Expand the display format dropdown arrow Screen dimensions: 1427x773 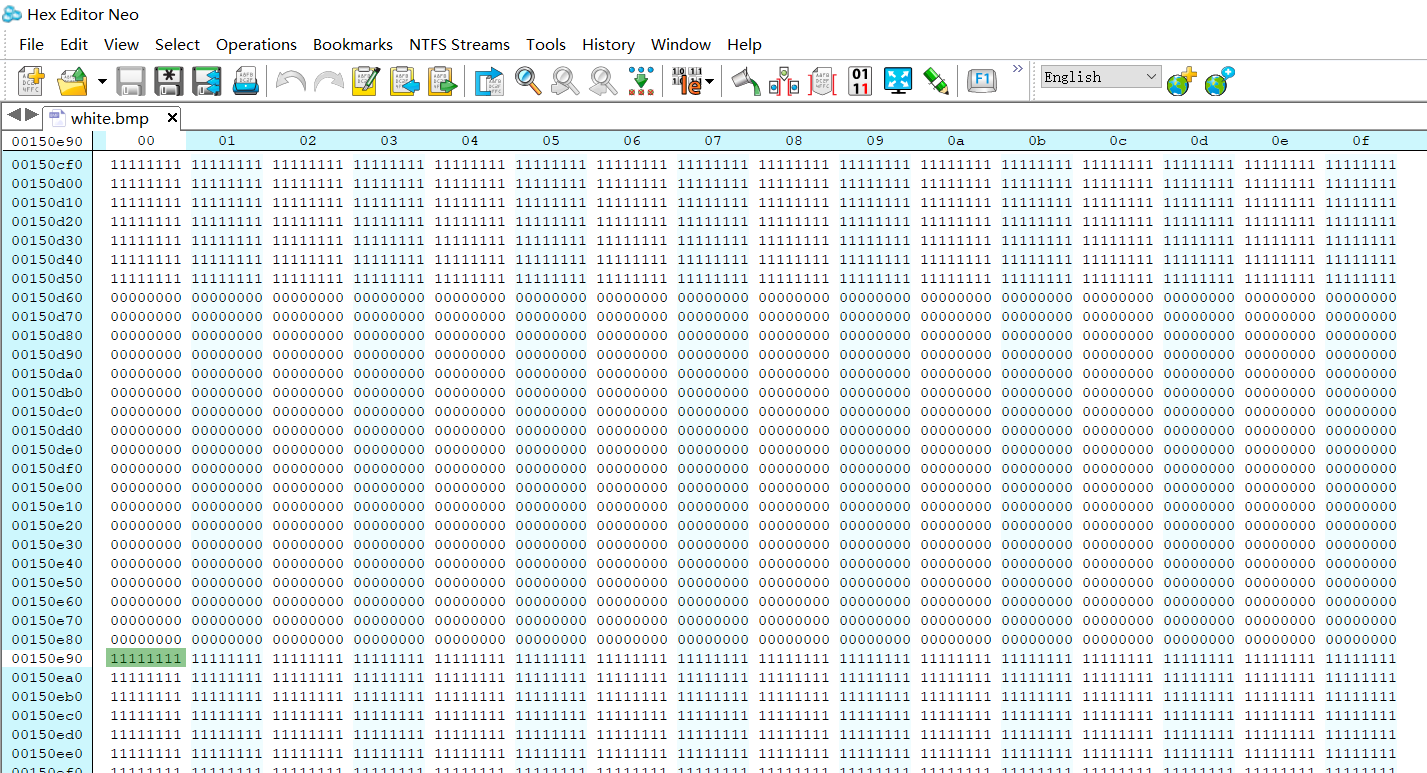[x=709, y=81]
